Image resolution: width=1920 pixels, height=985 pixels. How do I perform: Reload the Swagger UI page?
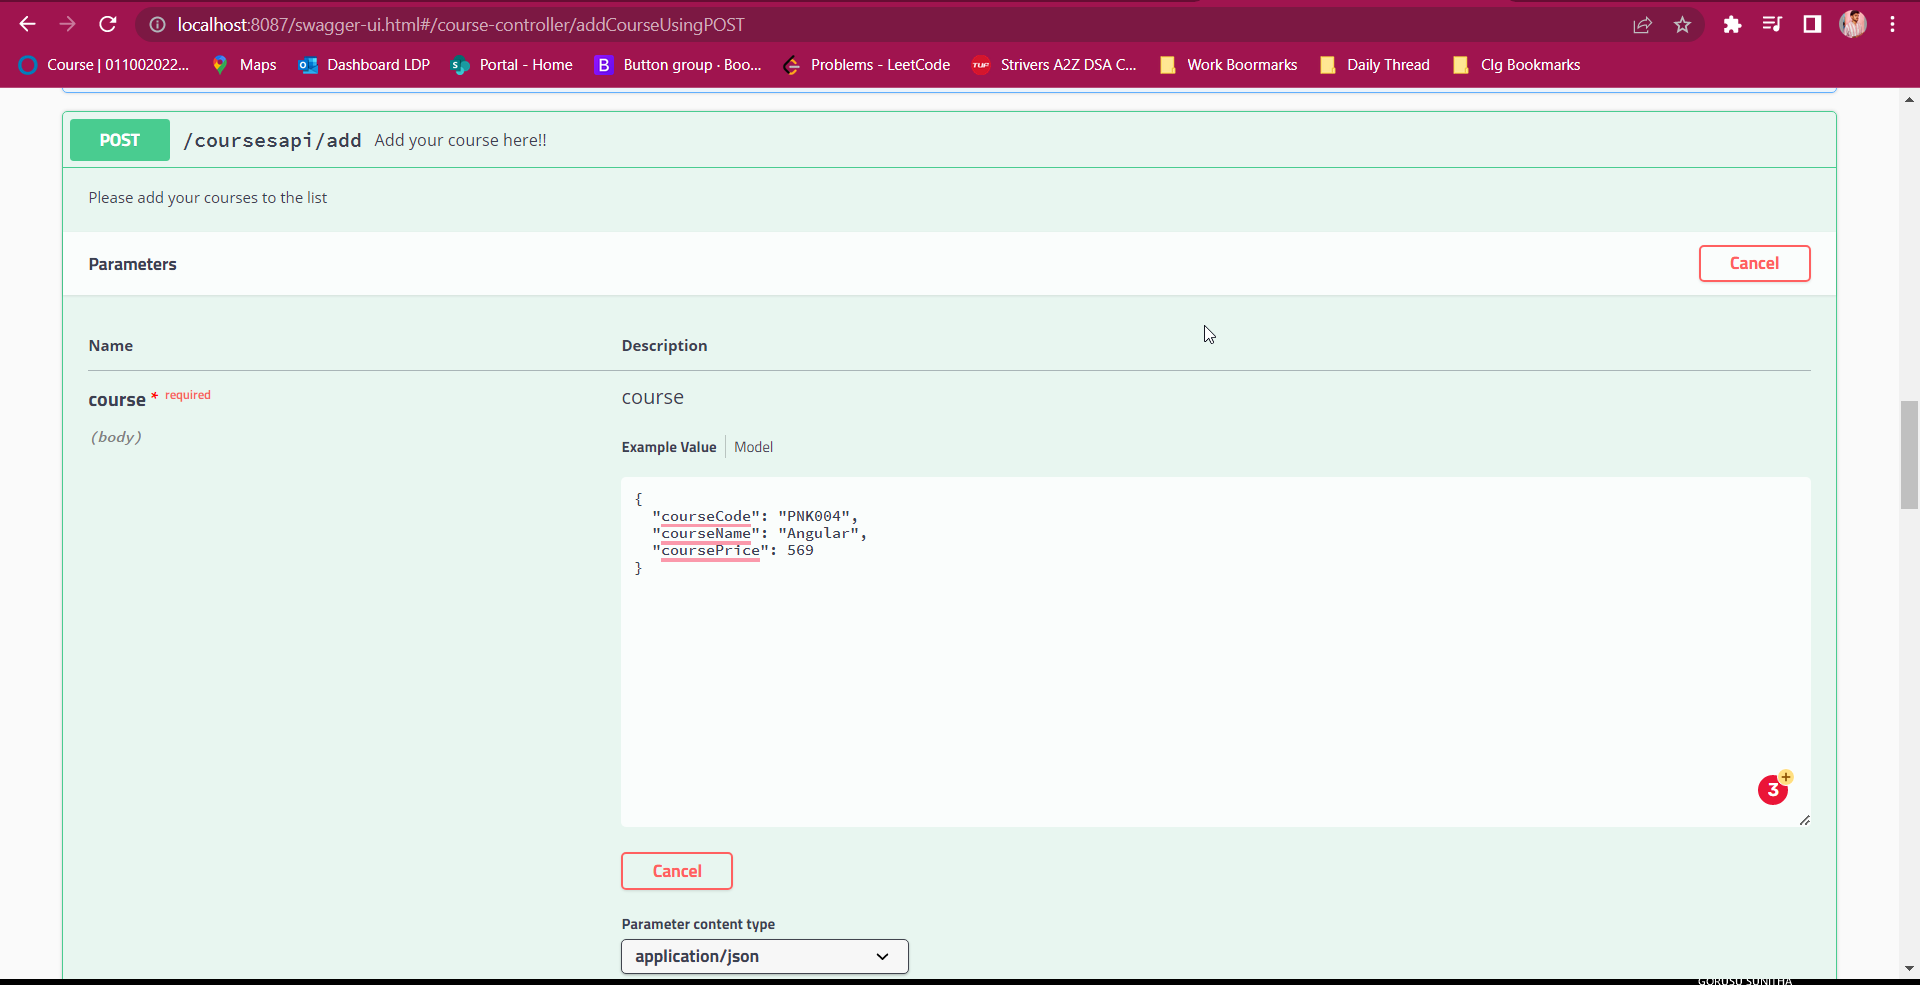(x=108, y=24)
